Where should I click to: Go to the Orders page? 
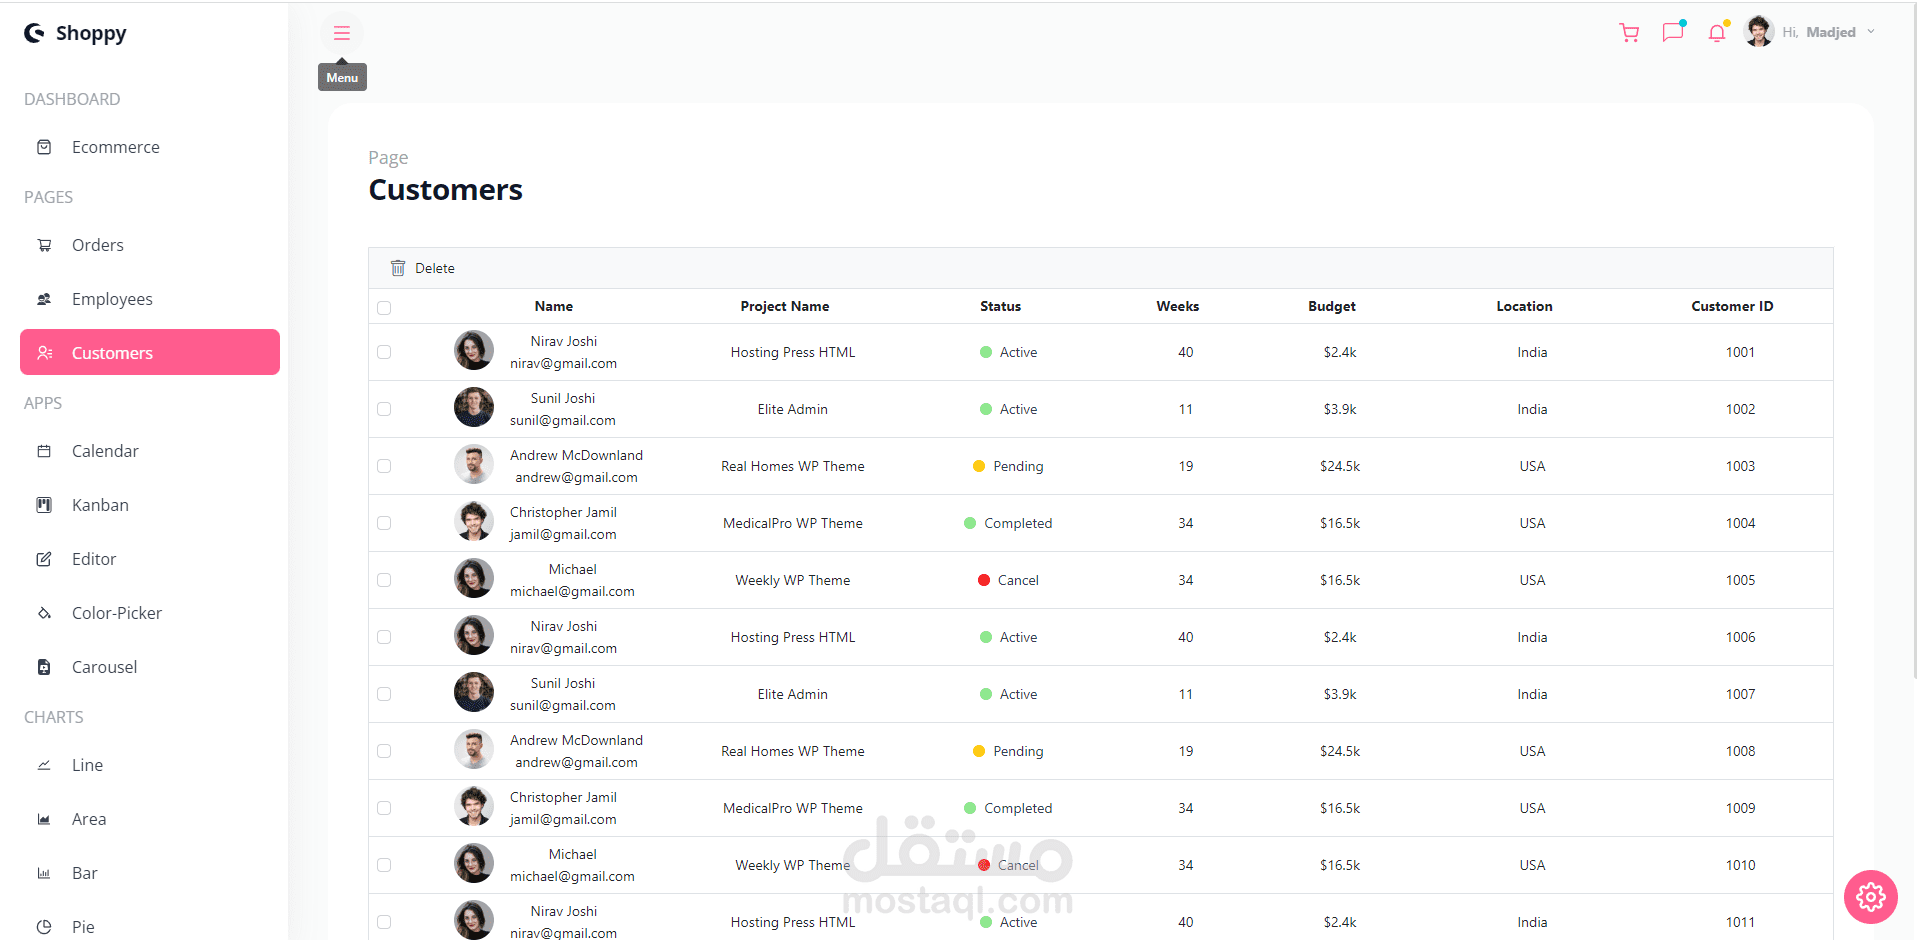point(150,245)
